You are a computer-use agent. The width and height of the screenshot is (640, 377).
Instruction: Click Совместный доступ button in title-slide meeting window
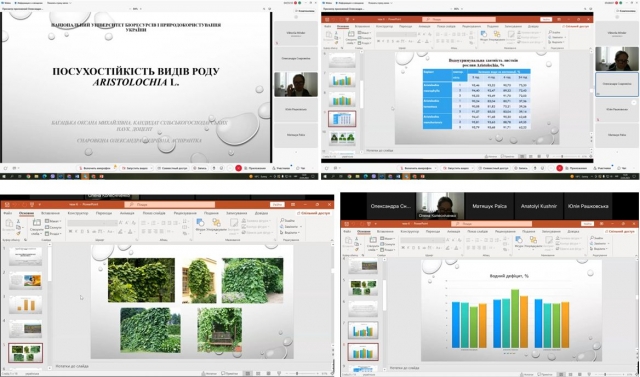click(x=173, y=168)
